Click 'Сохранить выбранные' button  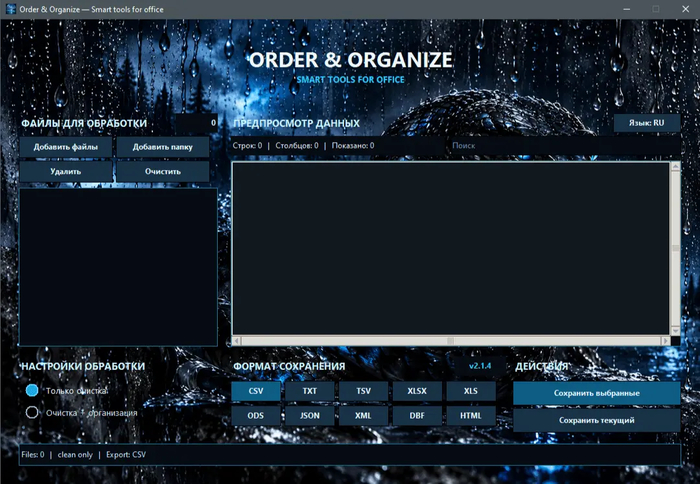596,393
